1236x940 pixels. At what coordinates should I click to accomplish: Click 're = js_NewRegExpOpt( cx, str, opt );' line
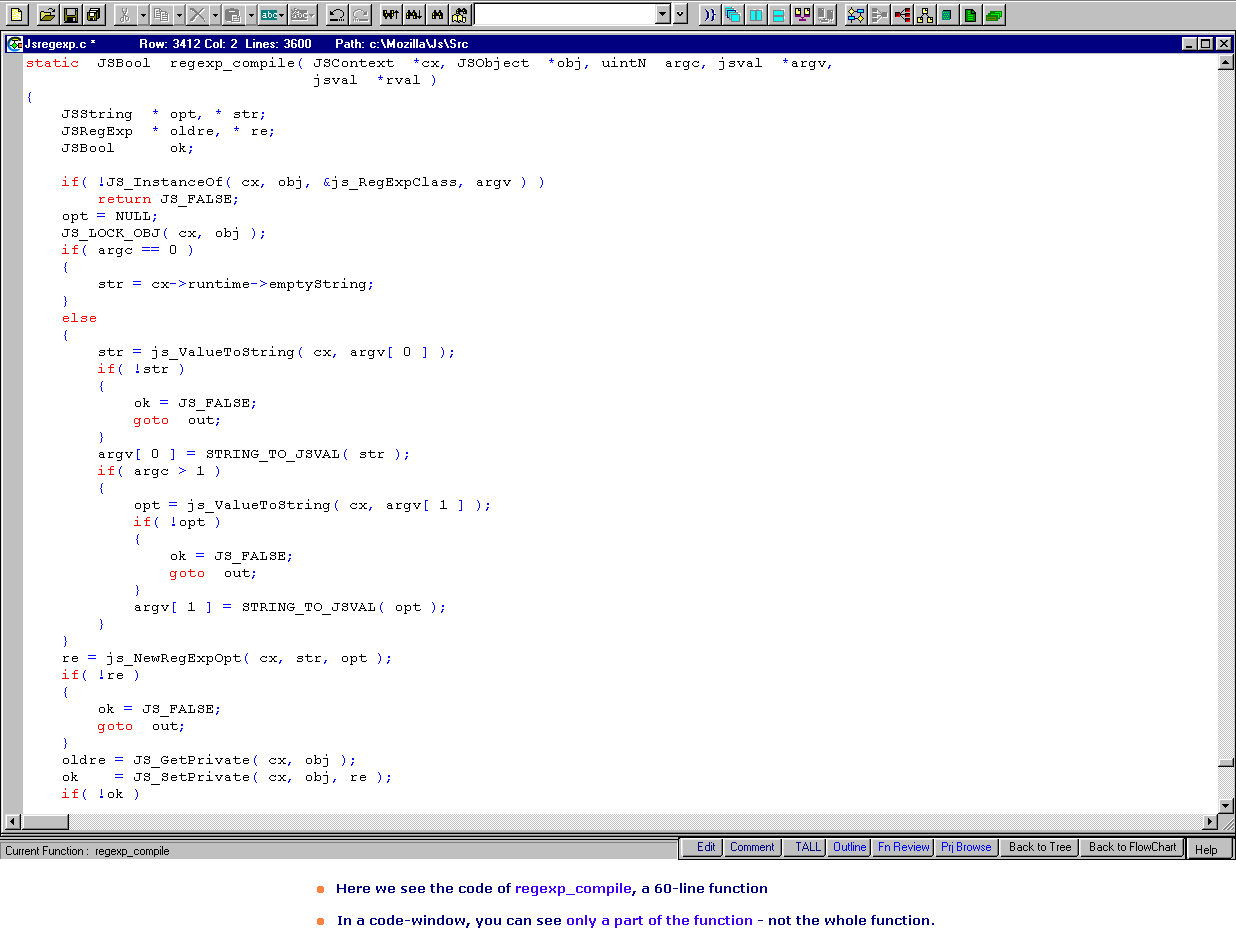coord(227,658)
